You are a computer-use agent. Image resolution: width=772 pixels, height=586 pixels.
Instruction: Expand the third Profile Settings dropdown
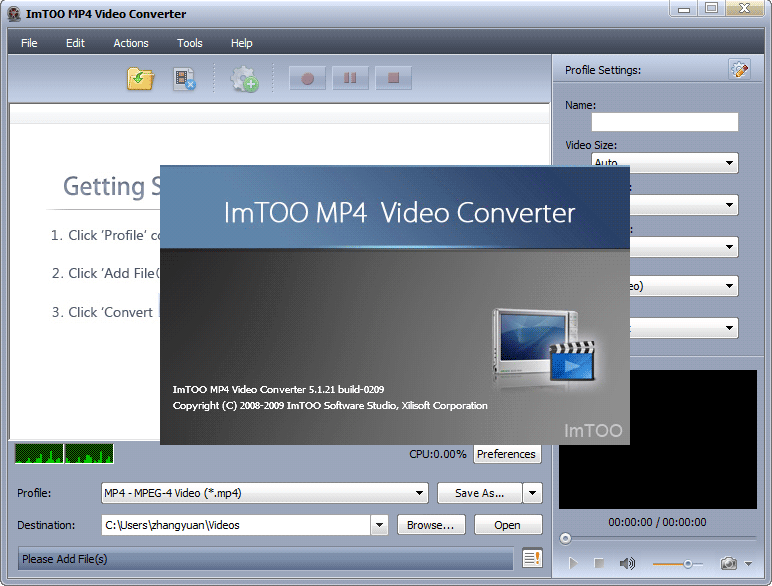point(729,247)
